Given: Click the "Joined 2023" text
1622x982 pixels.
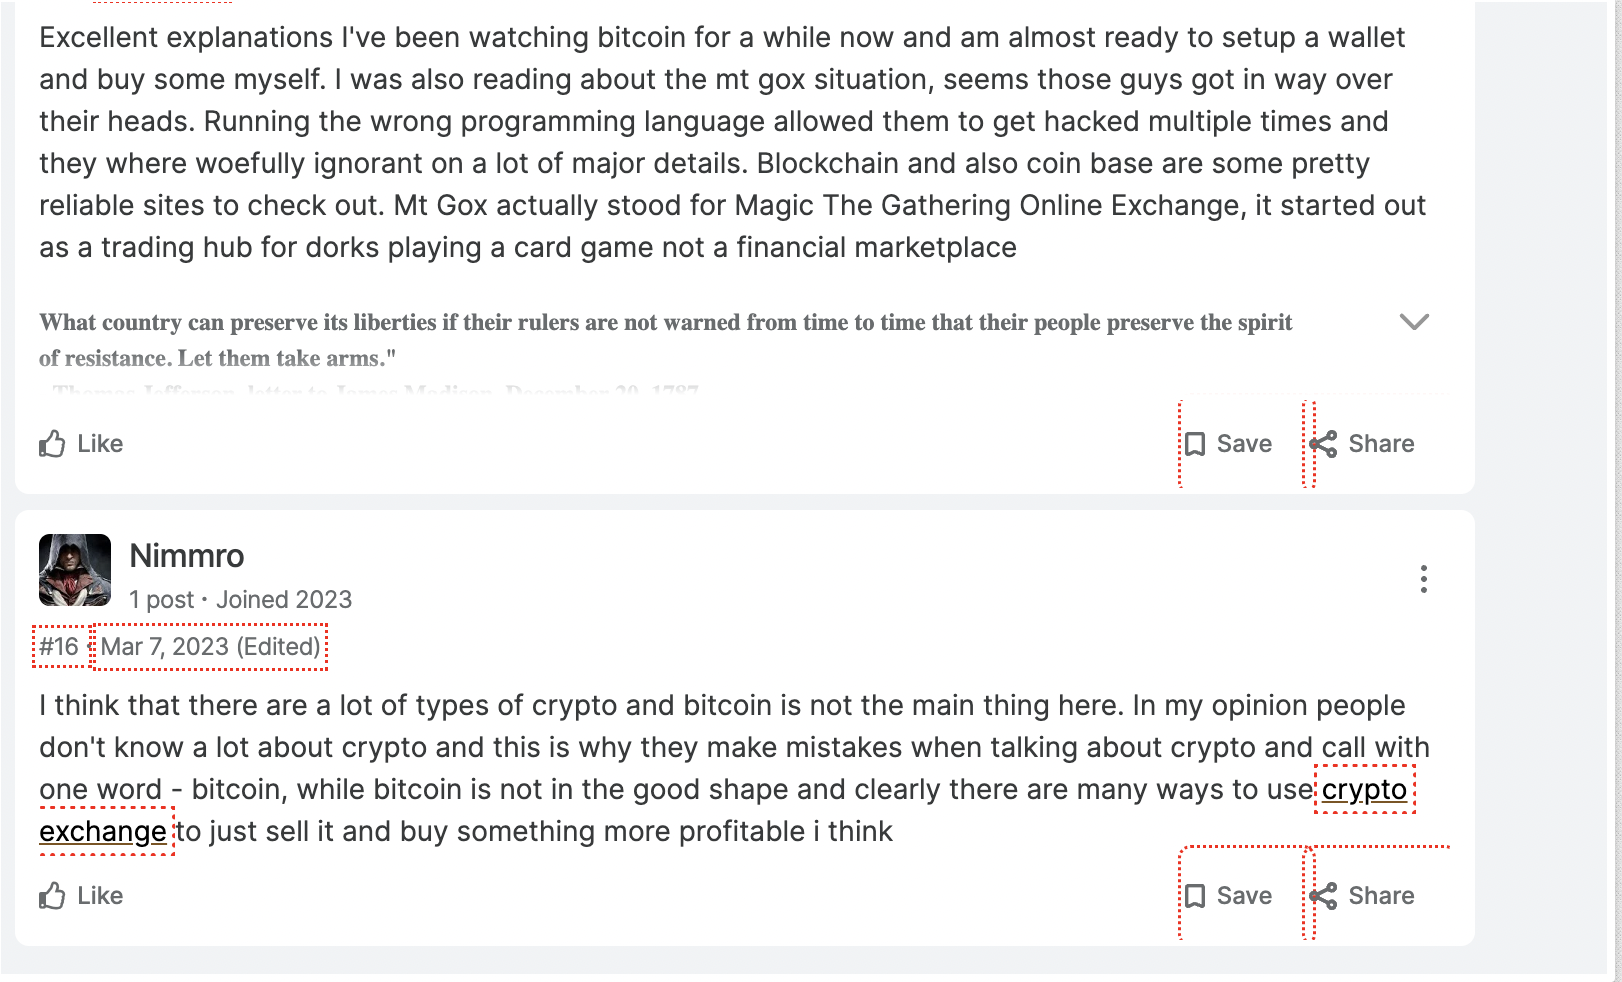Looking at the screenshot, I should [x=284, y=600].
